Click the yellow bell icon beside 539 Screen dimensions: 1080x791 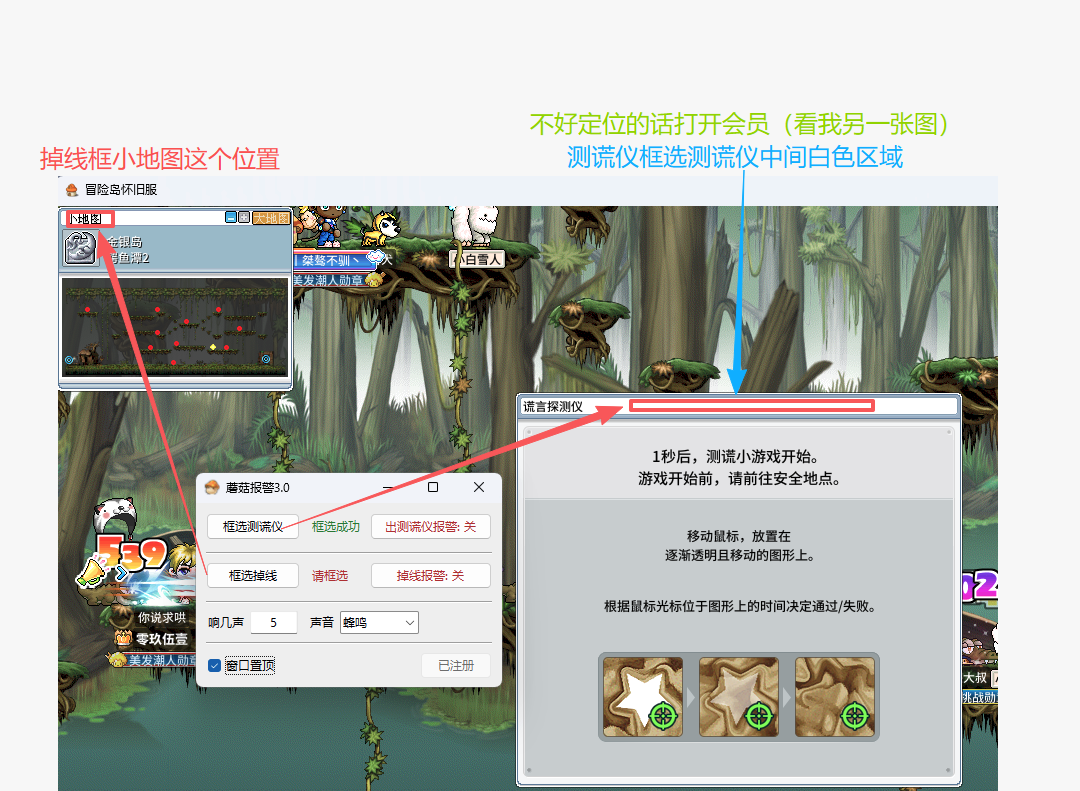90,573
